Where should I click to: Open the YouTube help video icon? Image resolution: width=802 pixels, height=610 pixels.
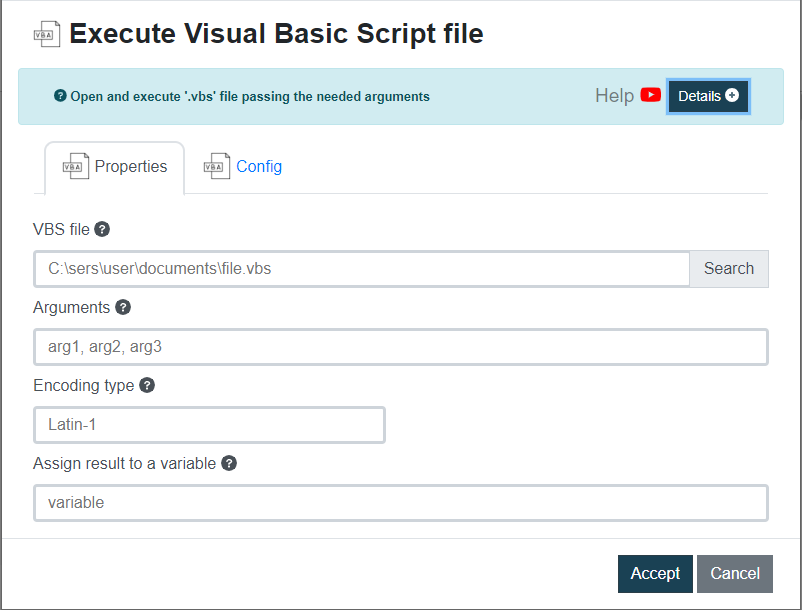651,95
